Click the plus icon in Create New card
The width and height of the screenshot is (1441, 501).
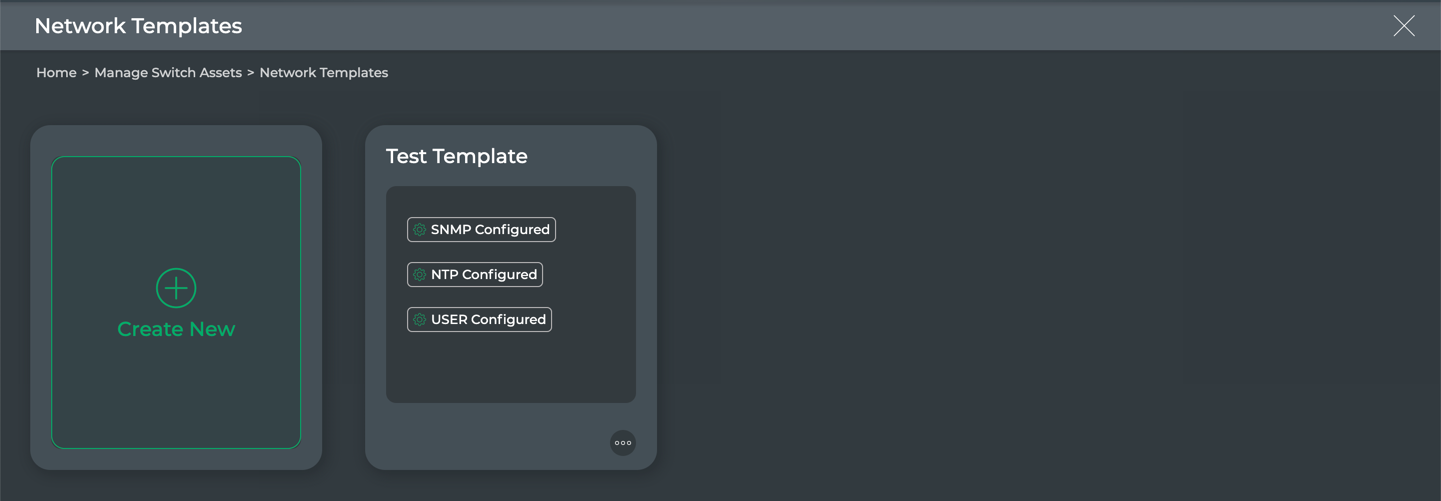tap(176, 288)
